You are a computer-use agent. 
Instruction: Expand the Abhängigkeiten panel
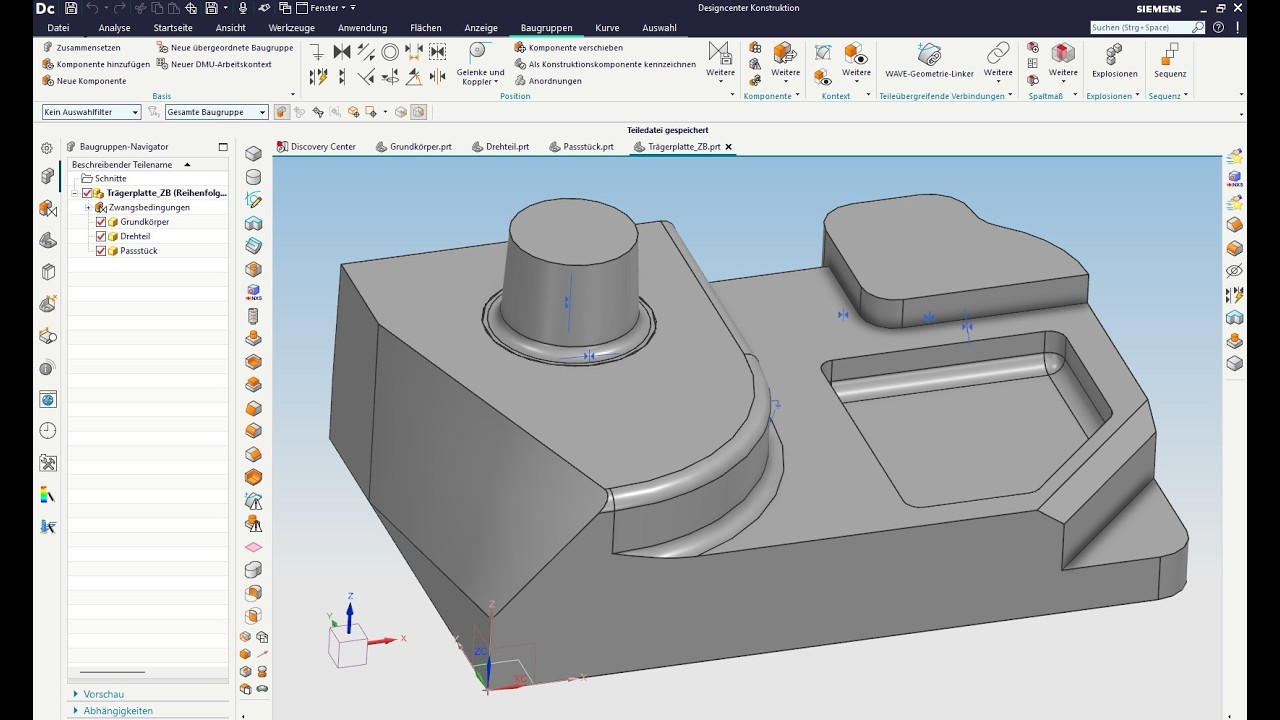[76, 711]
